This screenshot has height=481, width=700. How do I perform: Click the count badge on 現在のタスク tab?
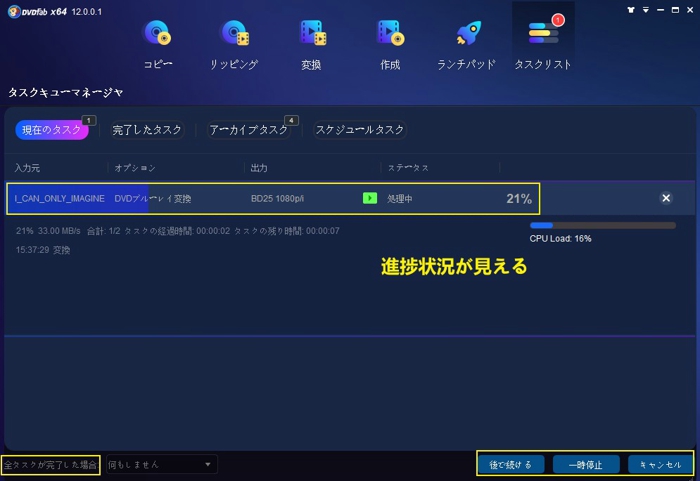pos(88,121)
